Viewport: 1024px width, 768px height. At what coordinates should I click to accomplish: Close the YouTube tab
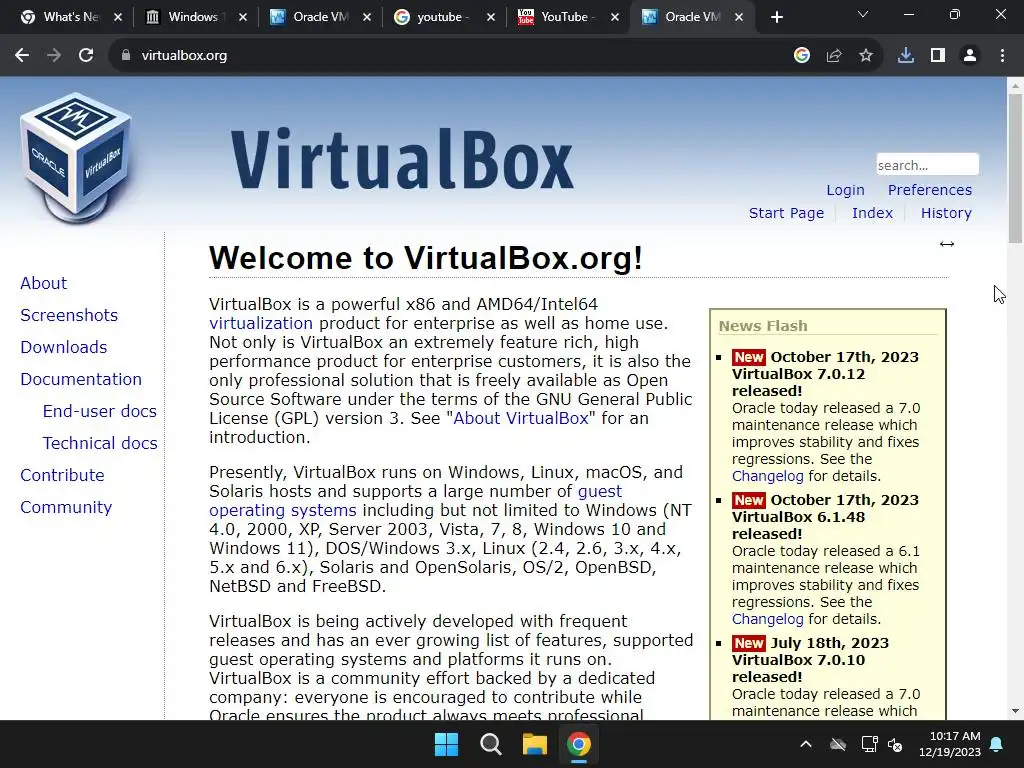[x=615, y=18]
